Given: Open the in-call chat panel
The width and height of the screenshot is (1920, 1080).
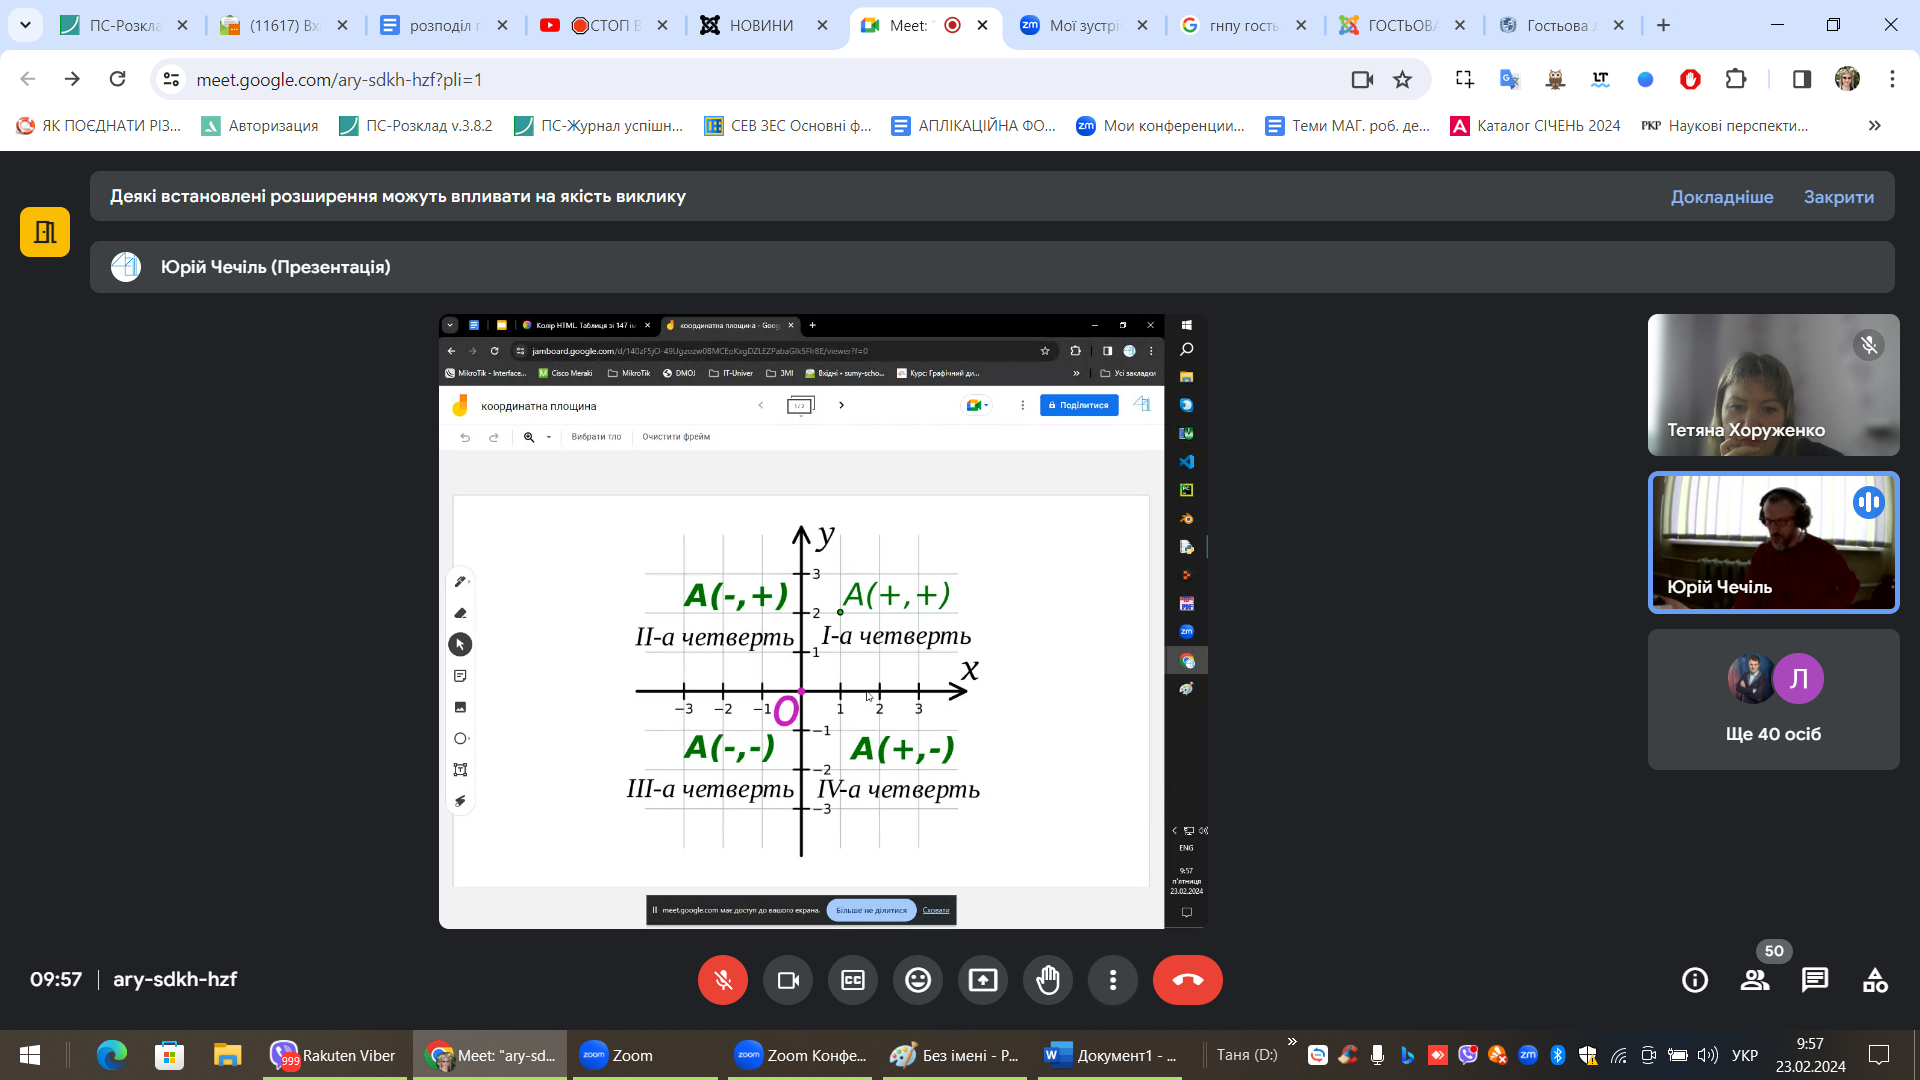Looking at the screenshot, I should point(1815,980).
